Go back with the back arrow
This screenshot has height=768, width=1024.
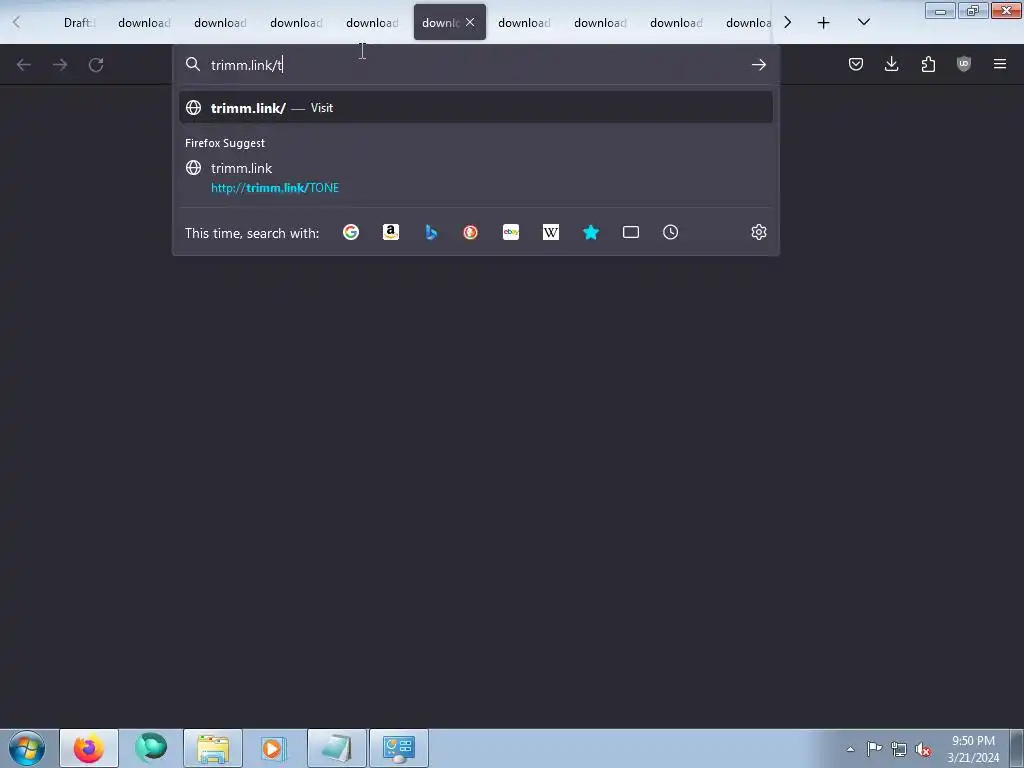(24, 65)
